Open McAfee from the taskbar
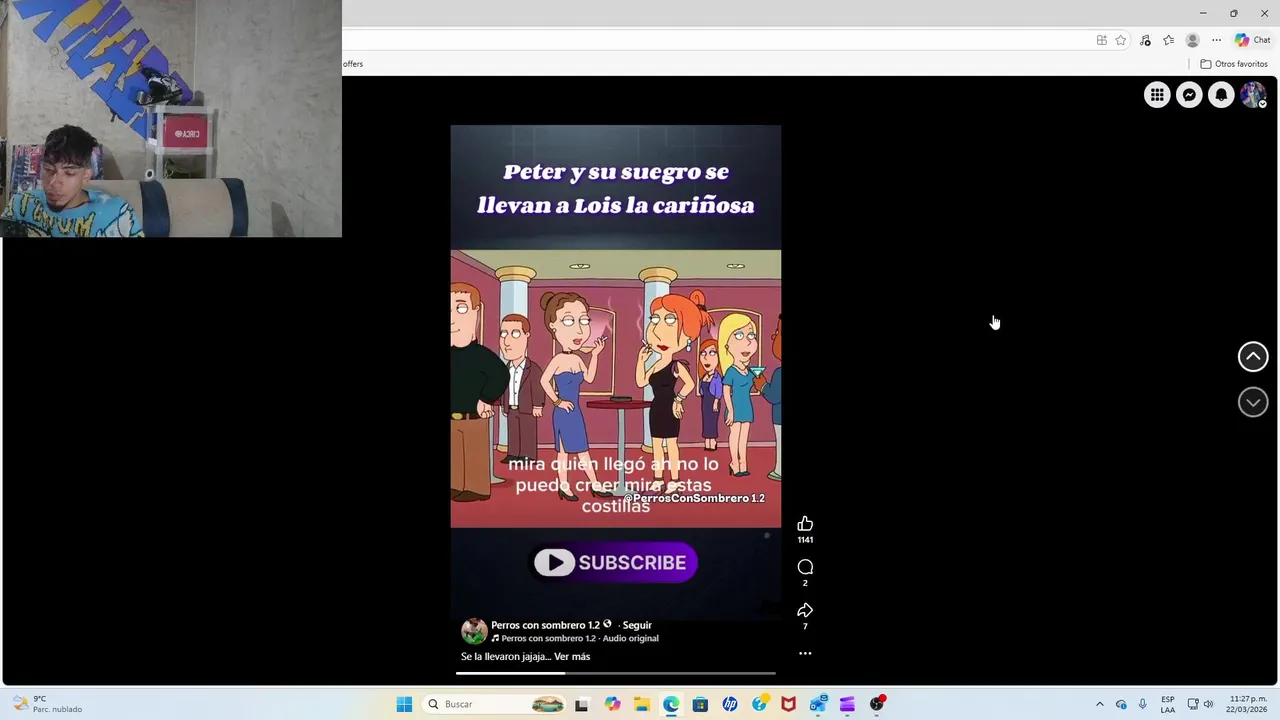Viewport: 1280px width, 720px height. point(788,704)
